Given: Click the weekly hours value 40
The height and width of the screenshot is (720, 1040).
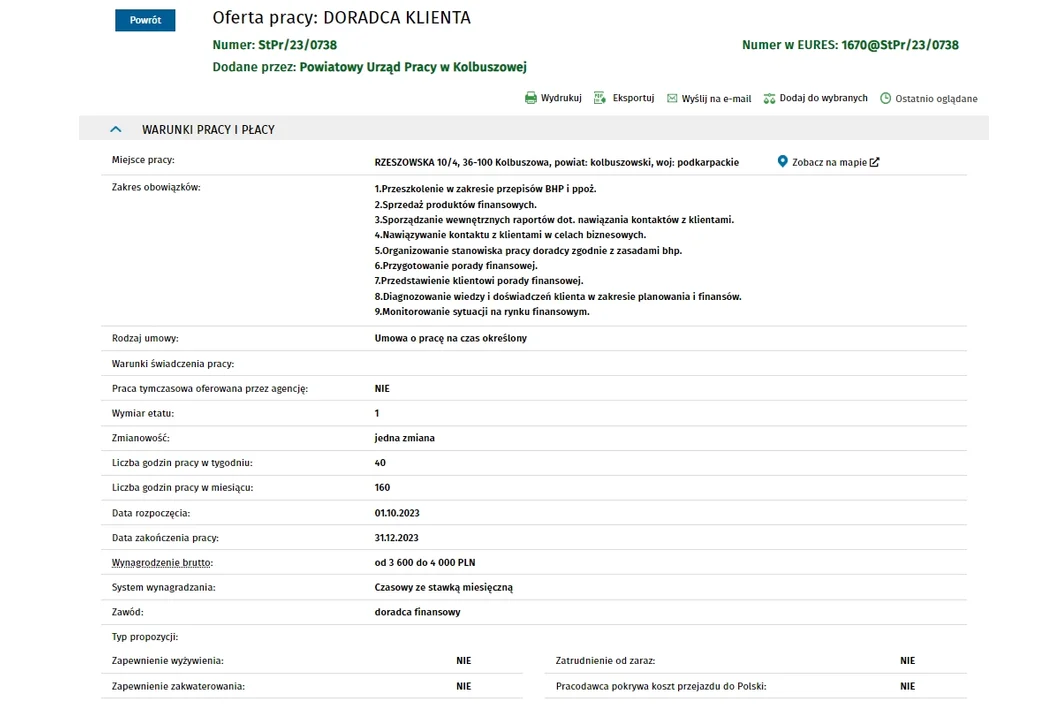Looking at the screenshot, I should coord(380,463).
